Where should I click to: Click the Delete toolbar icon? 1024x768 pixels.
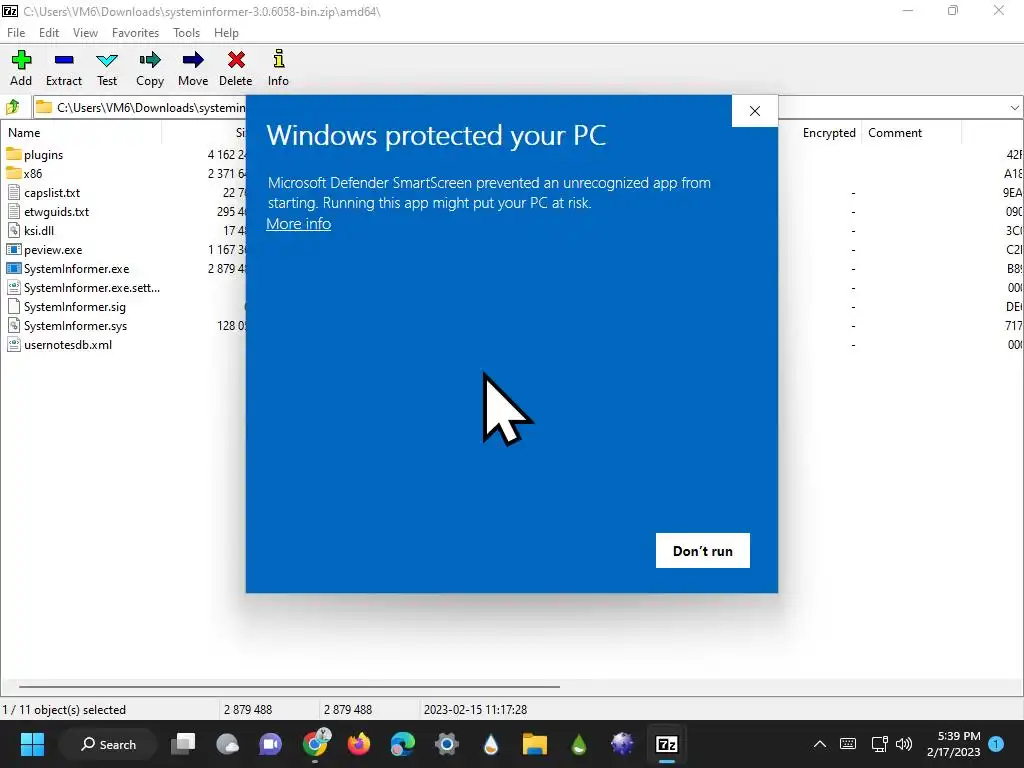pos(236,60)
